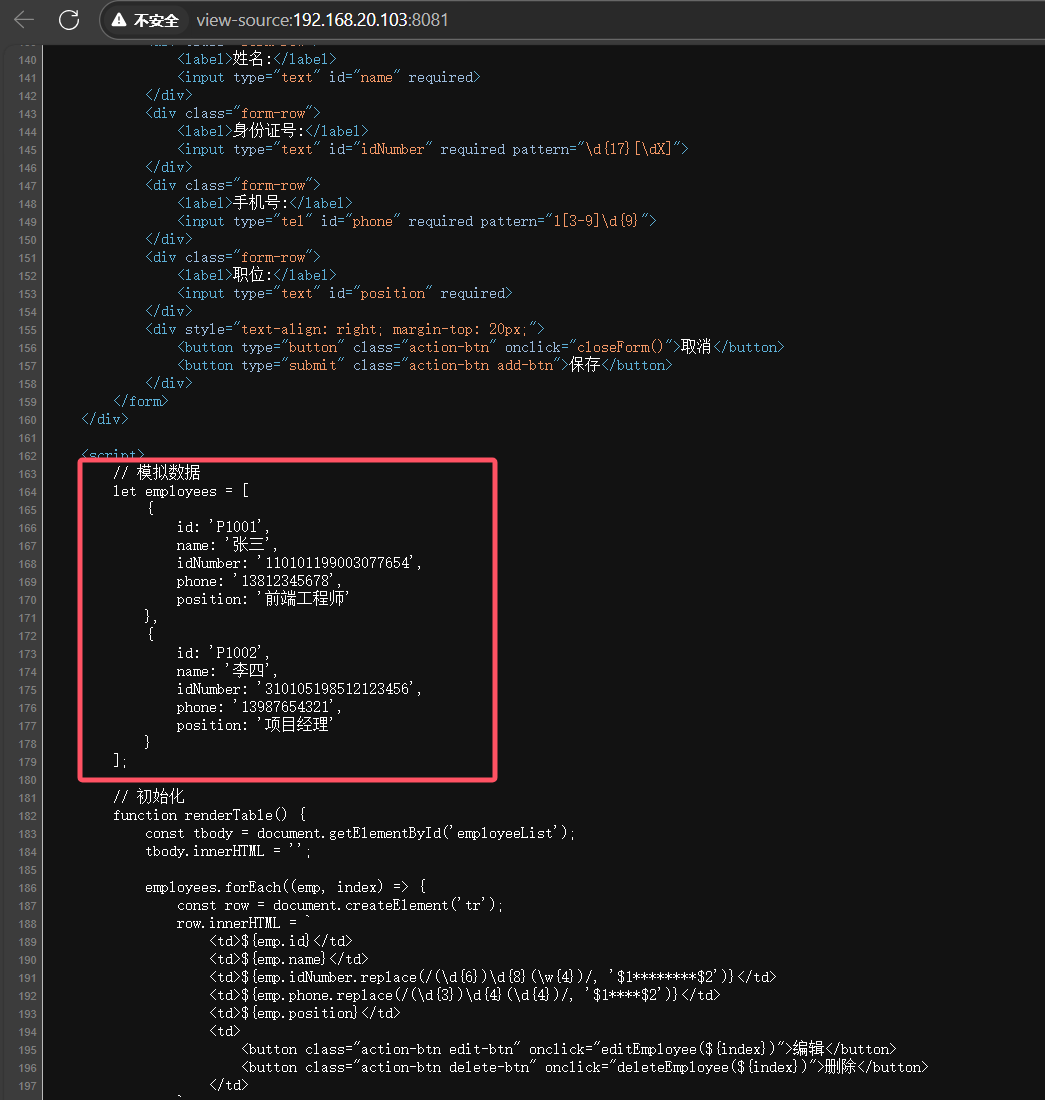Click the opening script tag on line 162
Image resolution: width=1045 pixels, height=1100 pixels.
coord(113,456)
